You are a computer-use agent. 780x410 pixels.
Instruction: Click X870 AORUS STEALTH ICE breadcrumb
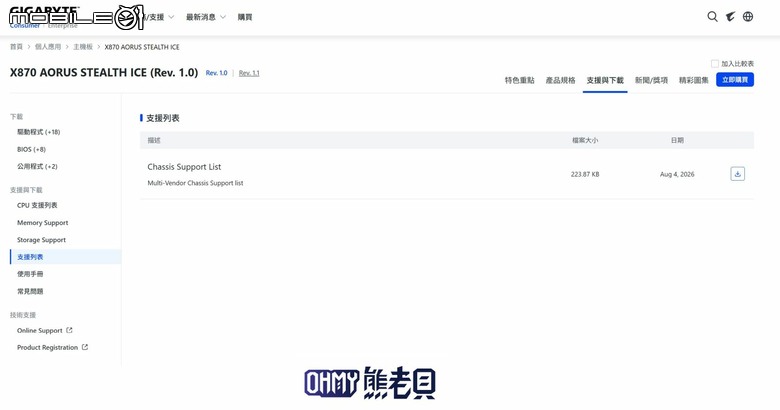tap(142, 47)
